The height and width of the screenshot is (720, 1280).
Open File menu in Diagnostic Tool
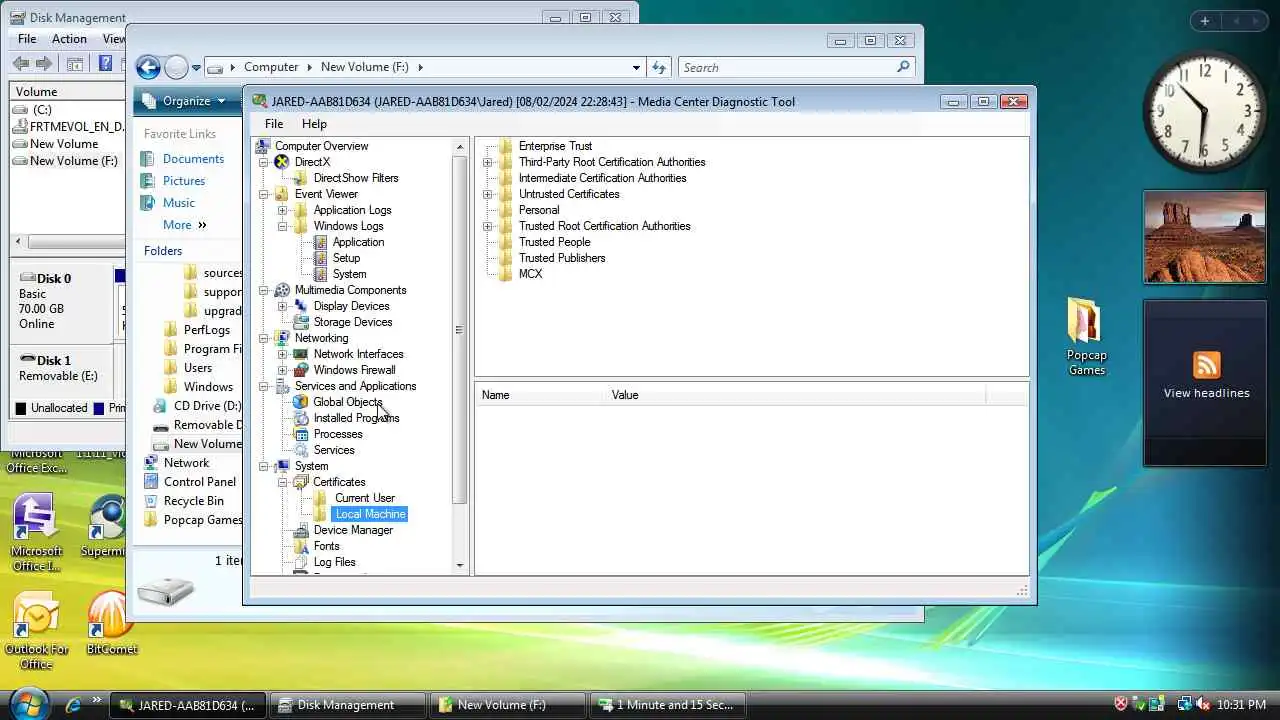point(273,124)
